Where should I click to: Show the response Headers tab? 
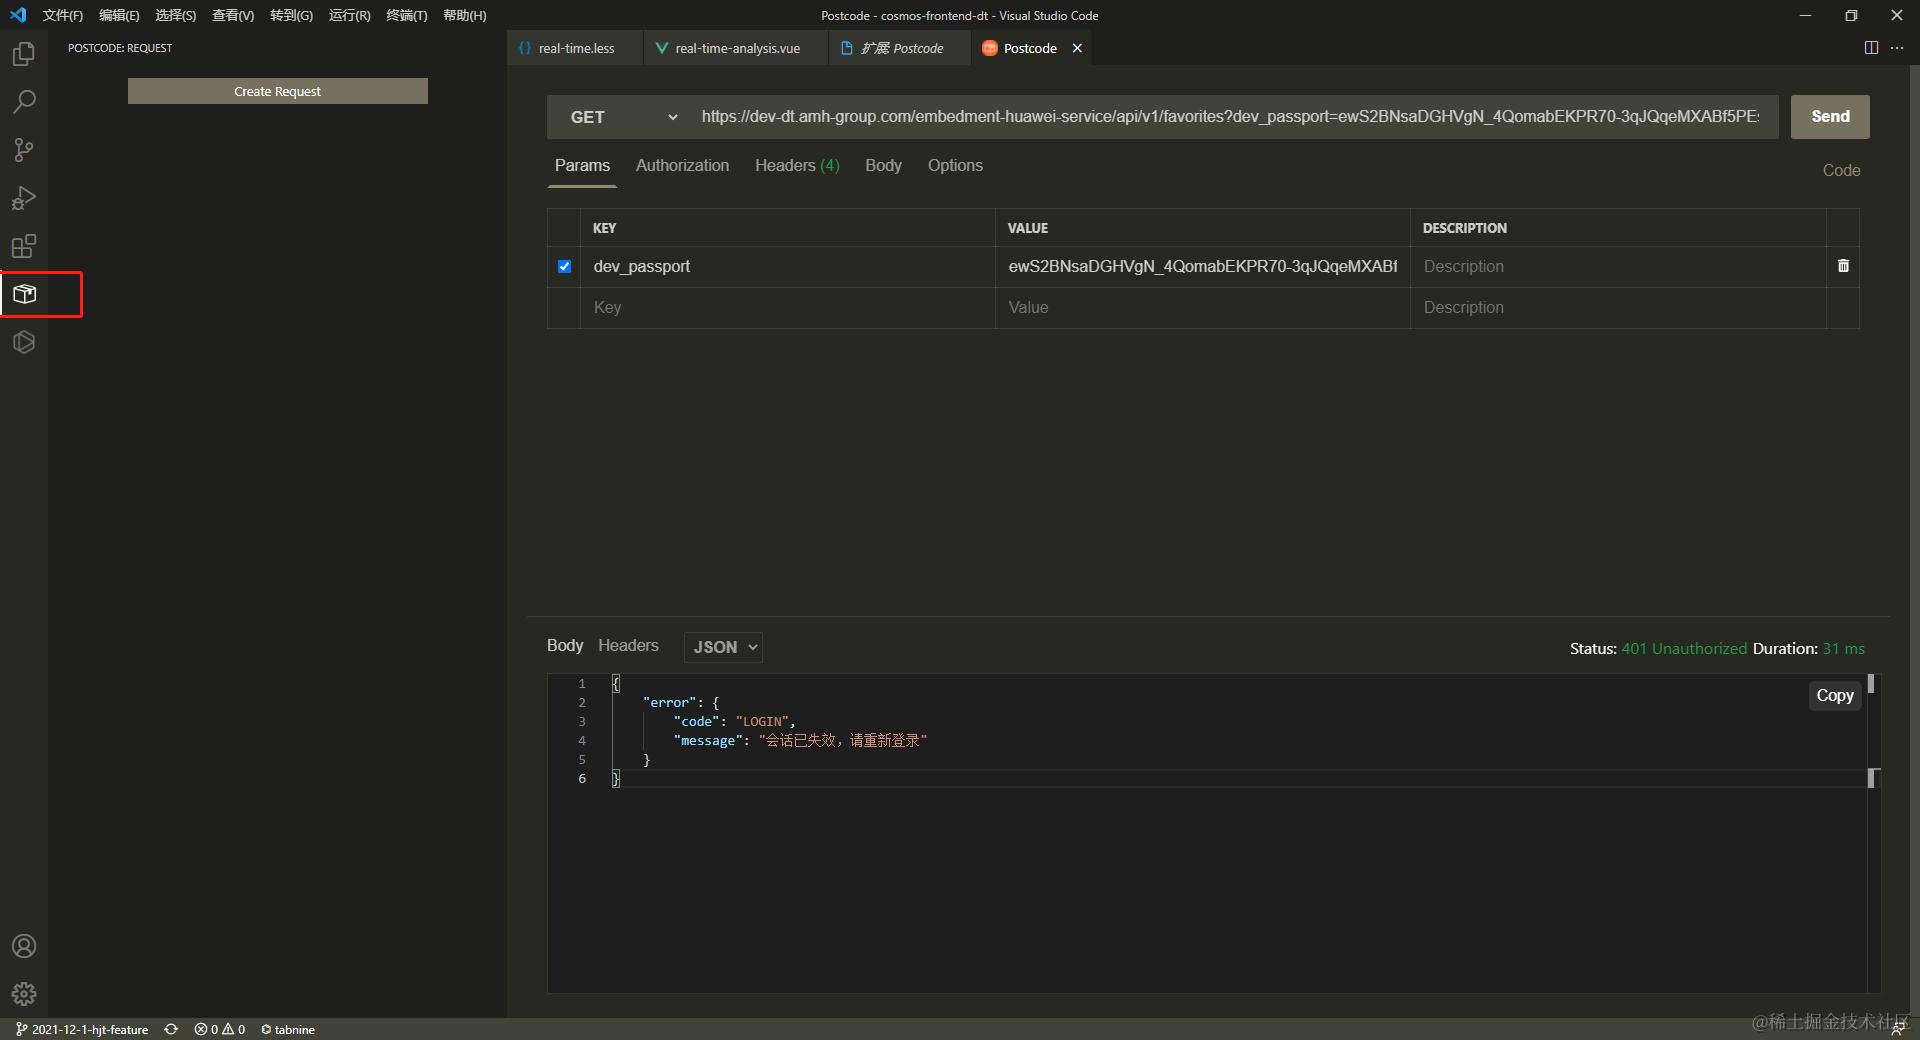(628, 646)
